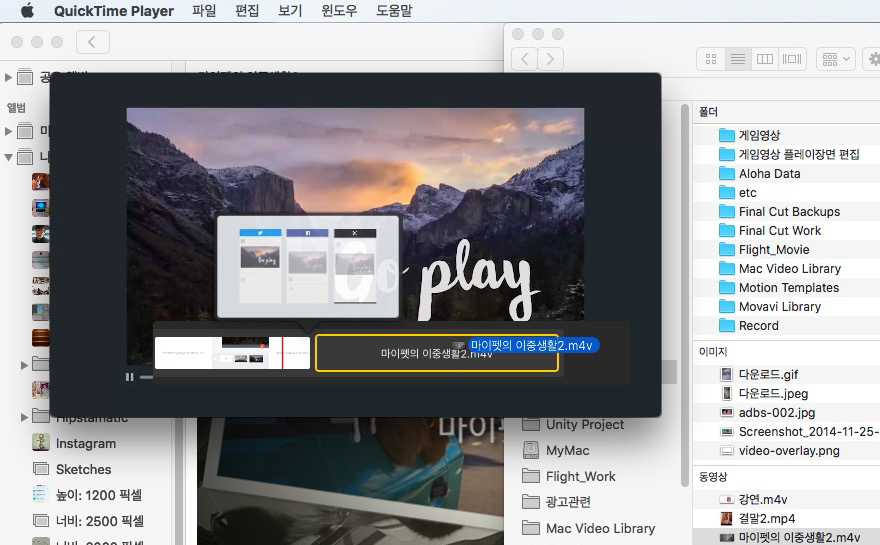Image resolution: width=880 pixels, height=545 pixels.
Task: Select the 다운로드.jpeg file
Action: point(773,393)
